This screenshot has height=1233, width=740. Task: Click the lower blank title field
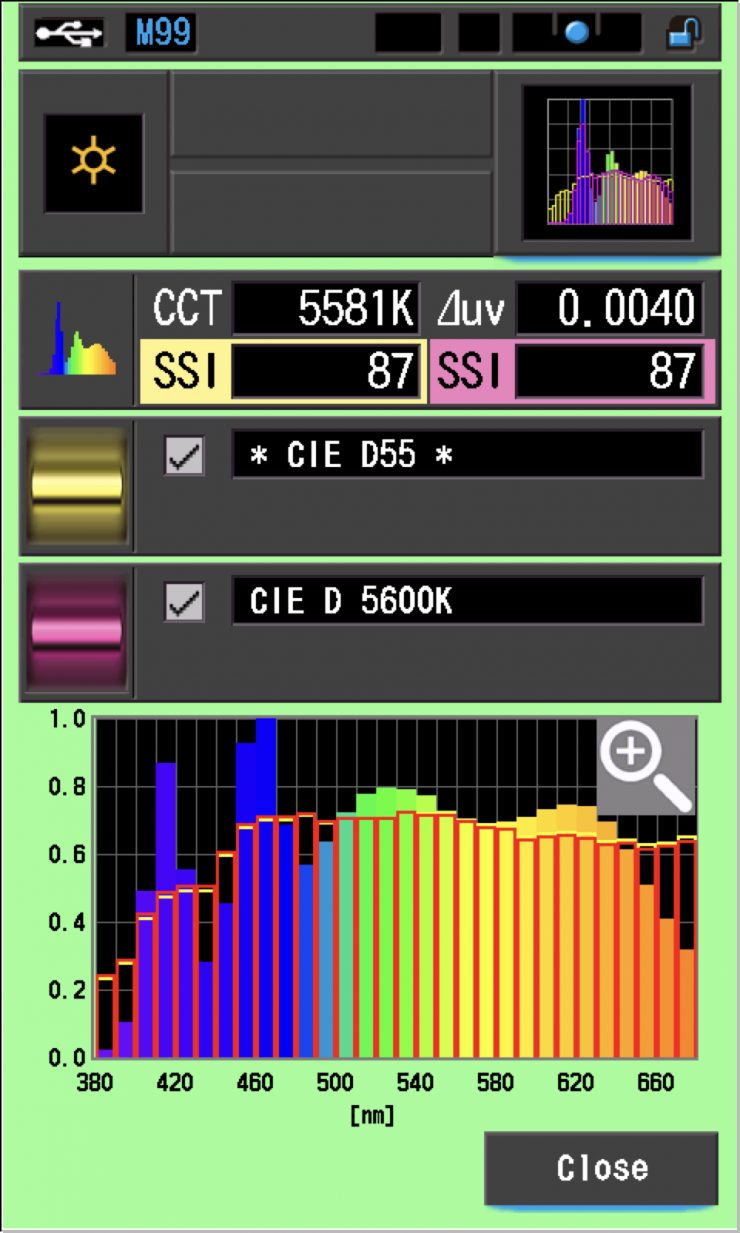pos(332,212)
